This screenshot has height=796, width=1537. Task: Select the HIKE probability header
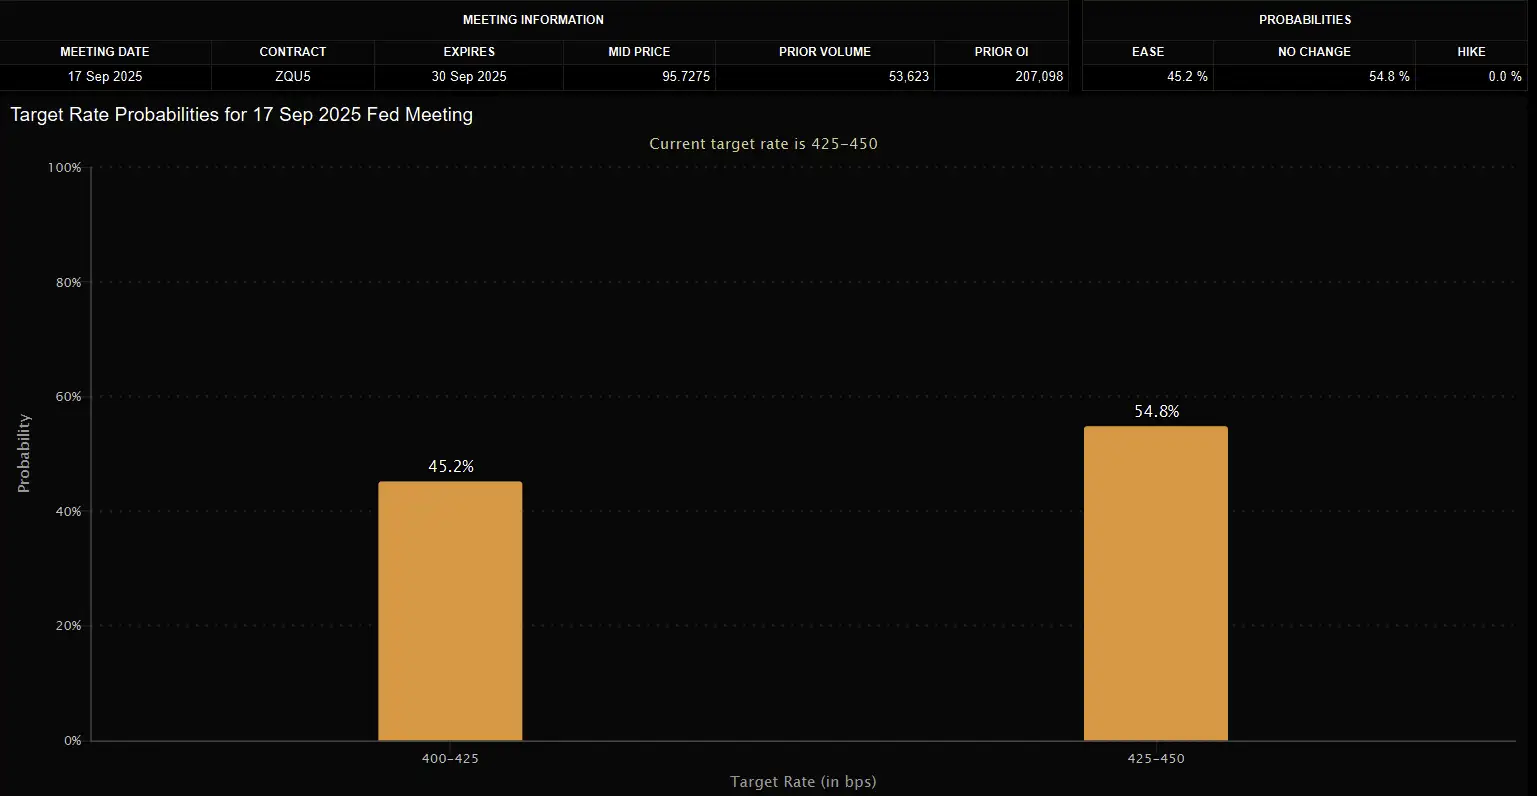(1471, 52)
